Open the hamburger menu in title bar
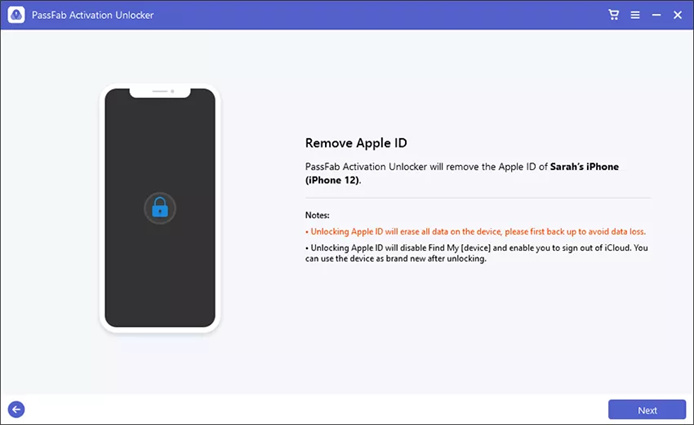 (x=634, y=15)
